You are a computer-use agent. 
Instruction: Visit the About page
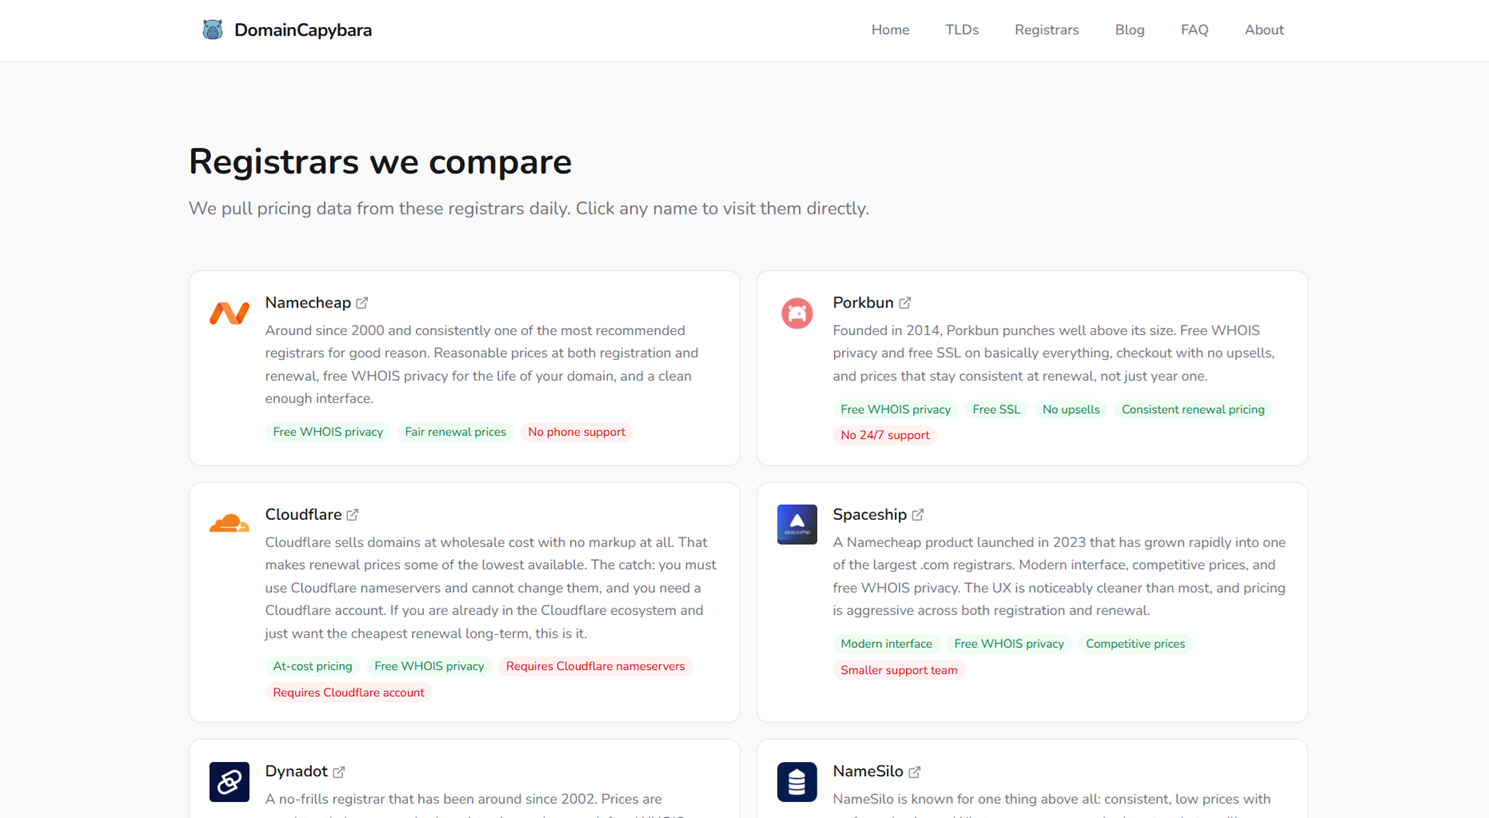pyautogui.click(x=1264, y=30)
